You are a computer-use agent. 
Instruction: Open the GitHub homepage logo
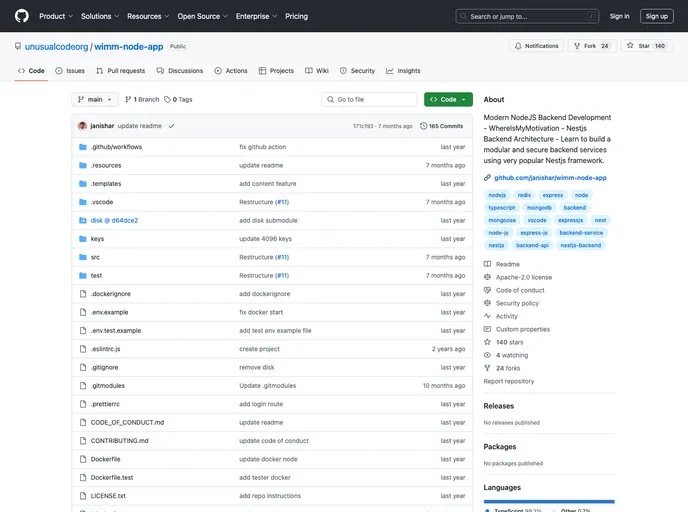click(22, 16)
